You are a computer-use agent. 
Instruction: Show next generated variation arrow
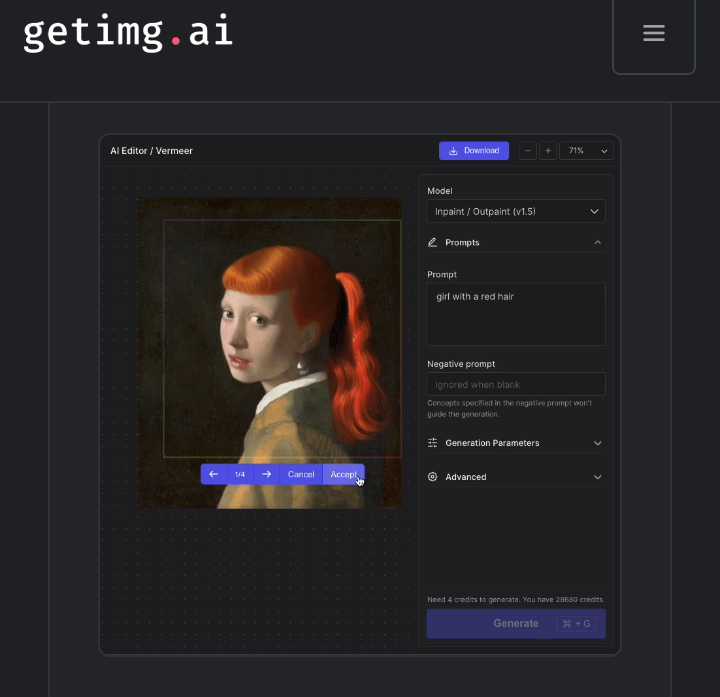click(x=266, y=474)
